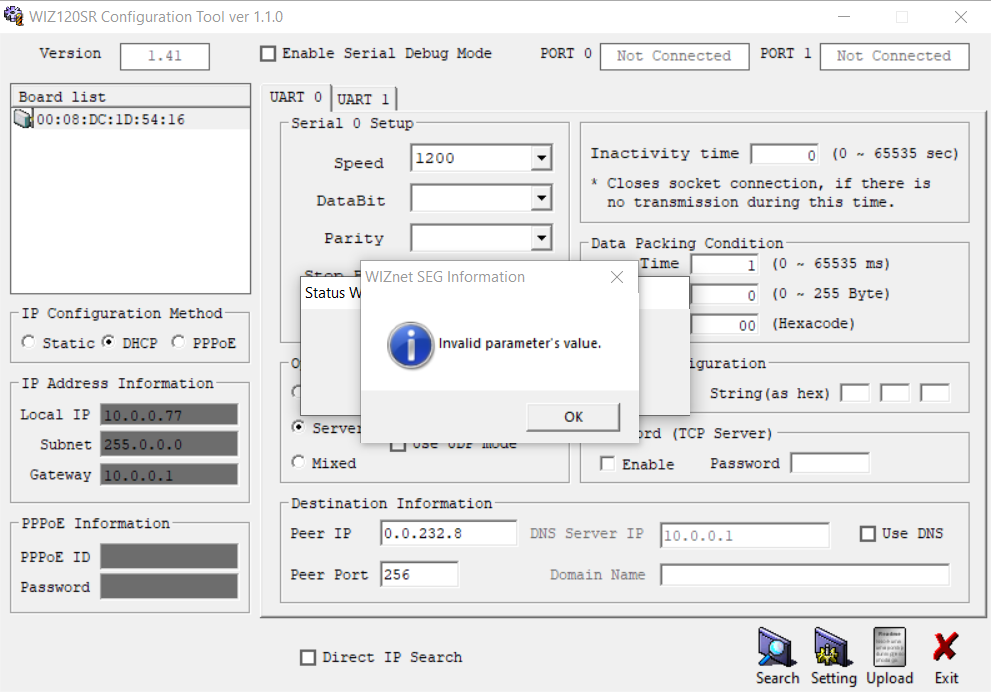Select board icon 00:08:DC:1D:54:16
Image resolution: width=991 pixels, height=692 pixels.
[23, 119]
